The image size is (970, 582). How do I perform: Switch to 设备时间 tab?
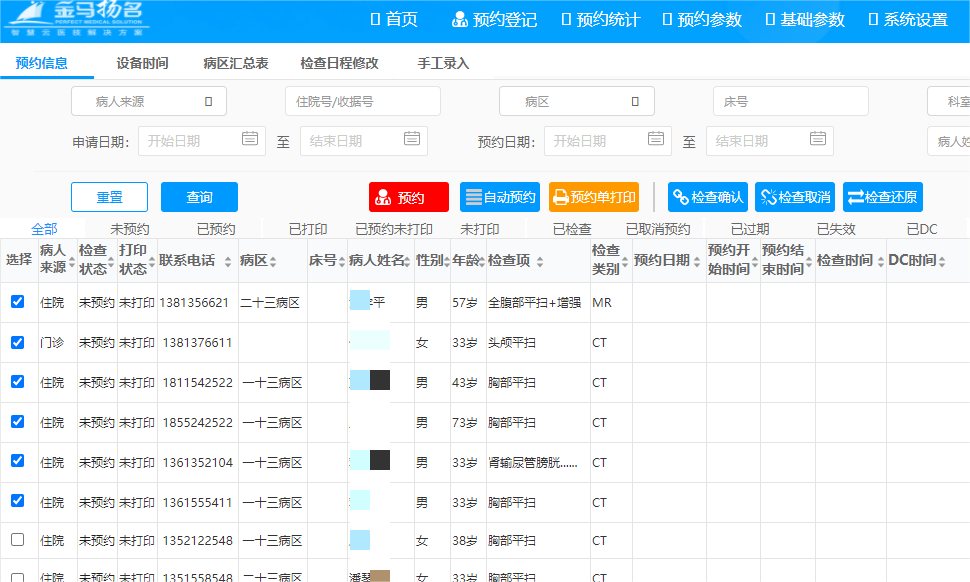pos(142,63)
